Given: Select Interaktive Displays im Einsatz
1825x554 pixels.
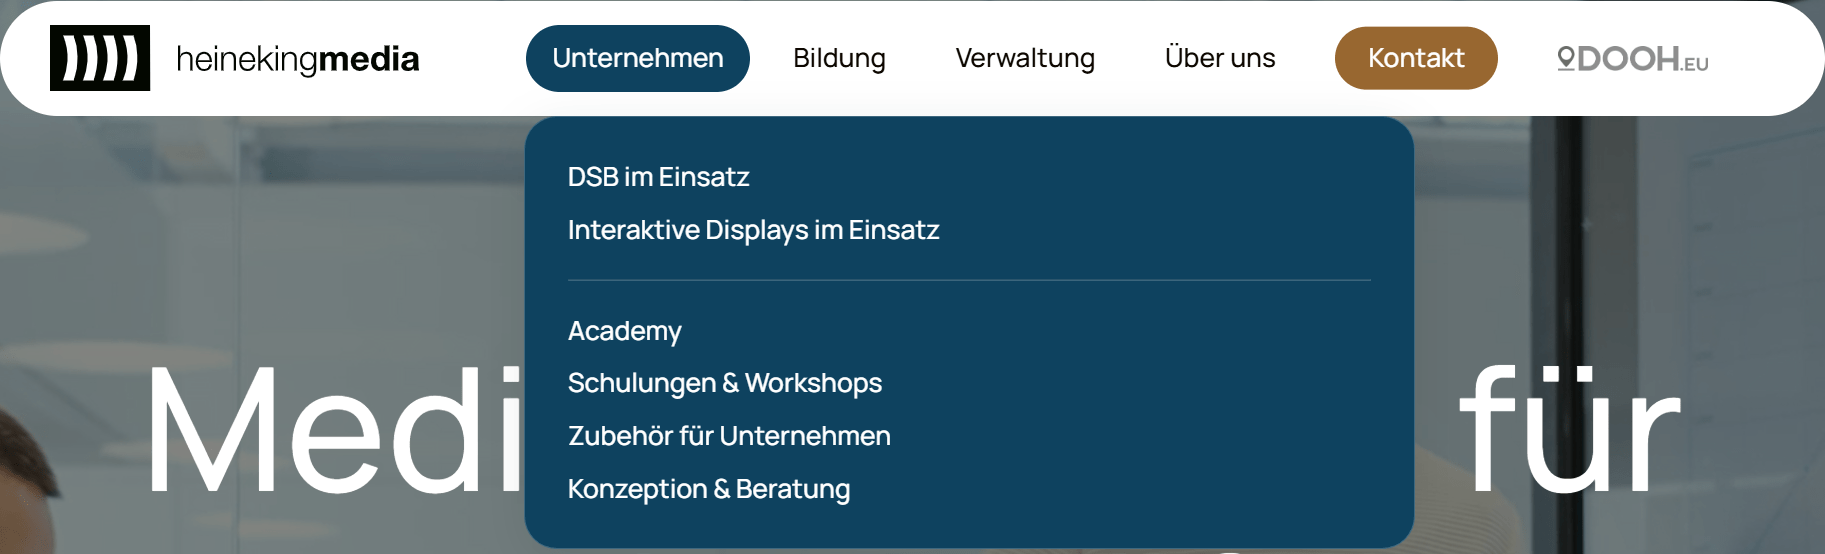Looking at the screenshot, I should pos(753,230).
